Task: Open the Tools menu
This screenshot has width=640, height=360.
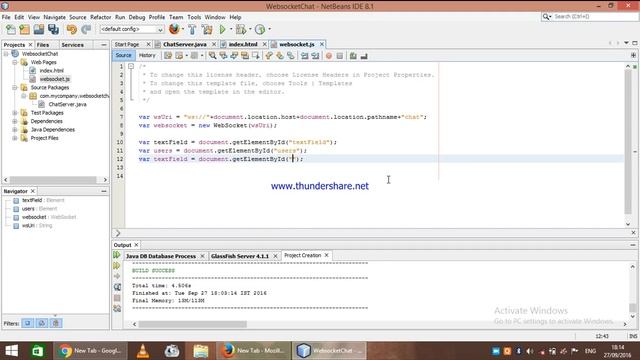Action: tap(194, 17)
